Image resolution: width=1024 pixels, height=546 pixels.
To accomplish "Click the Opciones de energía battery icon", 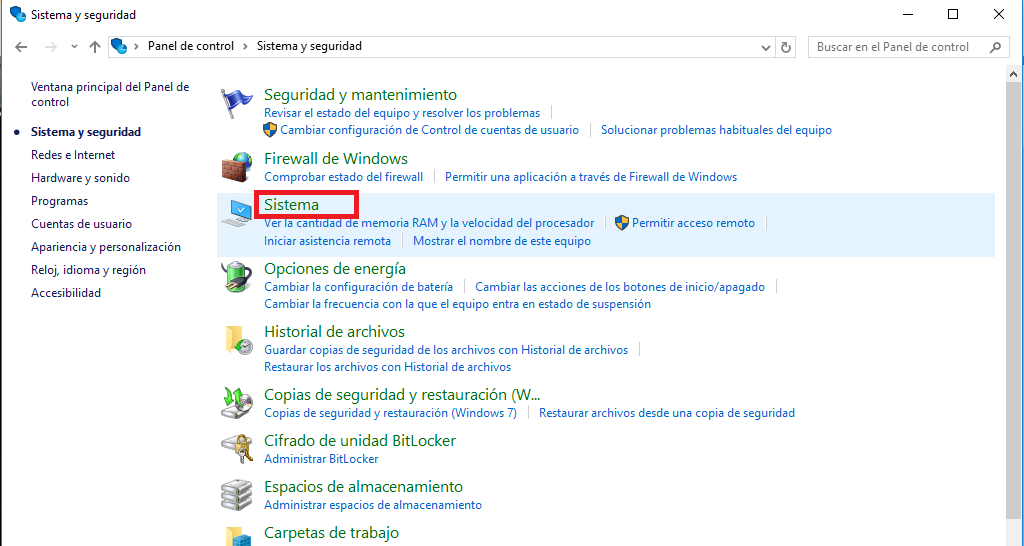I will pyautogui.click(x=236, y=277).
